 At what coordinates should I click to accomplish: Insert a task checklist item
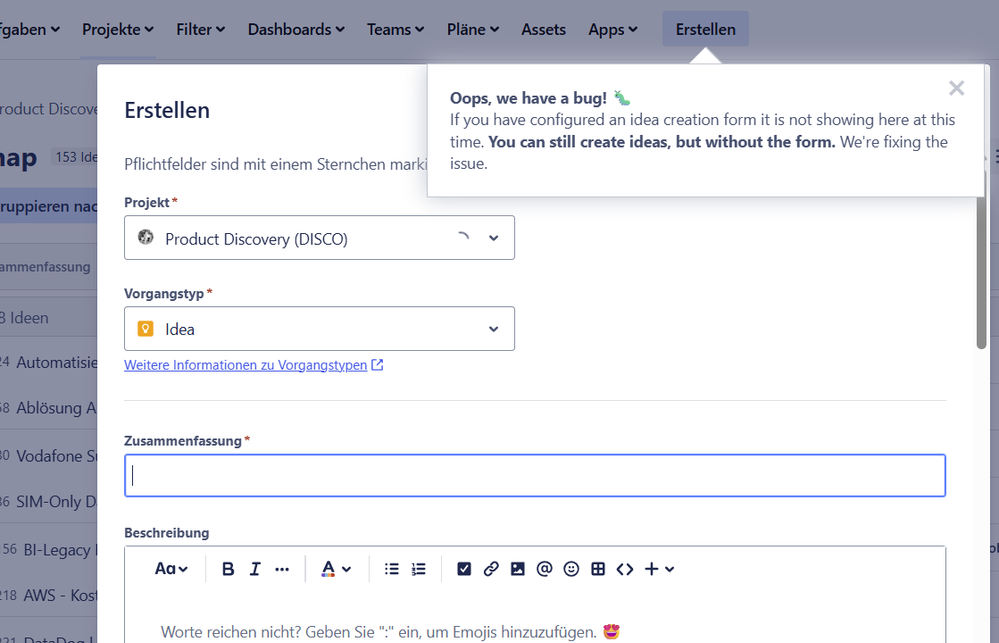[x=464, y=568]
